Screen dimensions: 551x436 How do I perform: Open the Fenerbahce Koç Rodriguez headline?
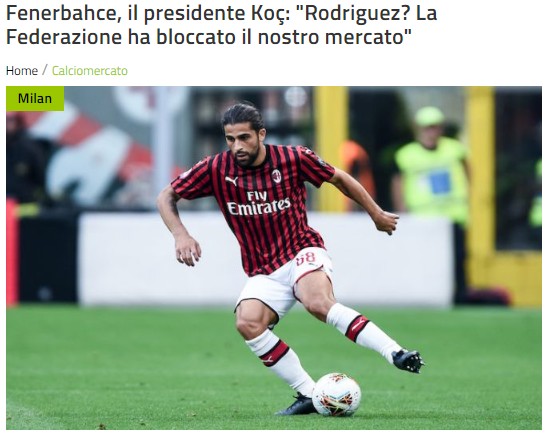[221, 25]
